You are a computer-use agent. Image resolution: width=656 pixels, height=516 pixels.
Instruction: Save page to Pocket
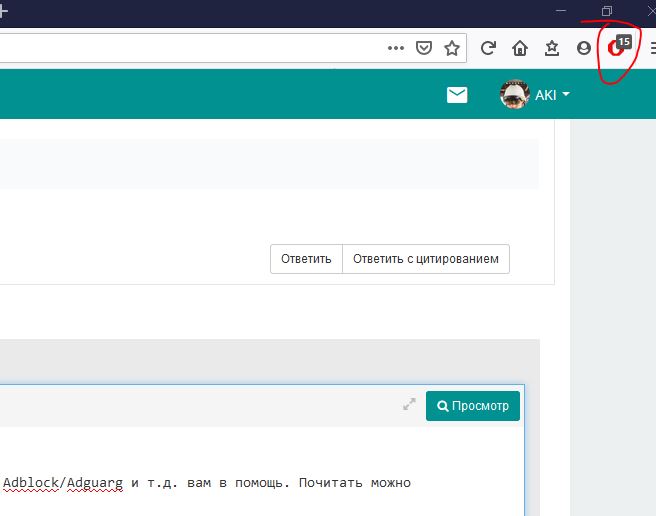[x=424, y=47]
